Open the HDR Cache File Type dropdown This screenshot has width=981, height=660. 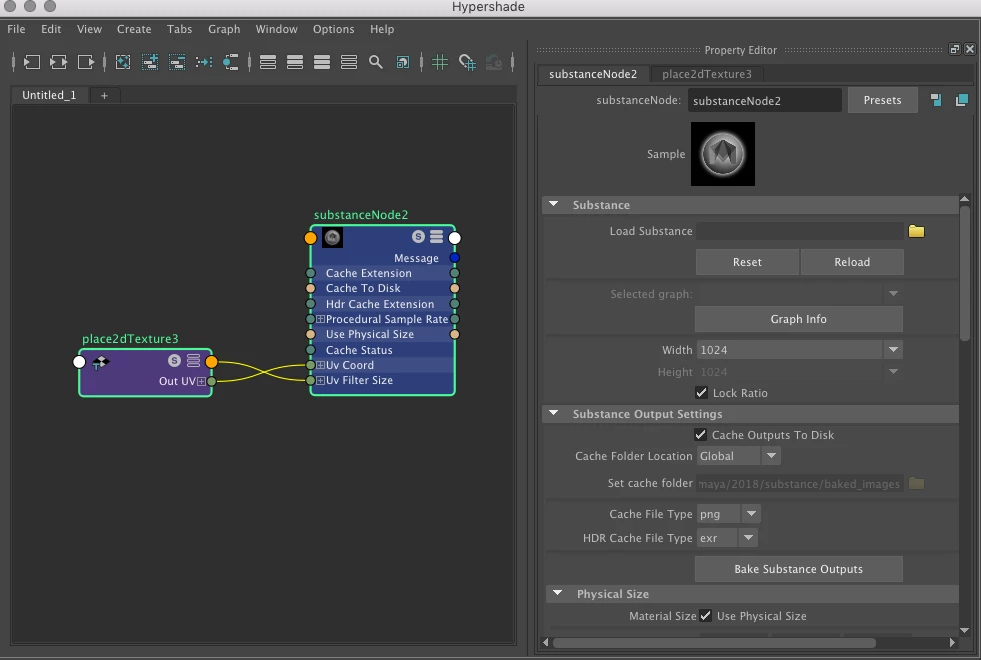pos(748,537)
